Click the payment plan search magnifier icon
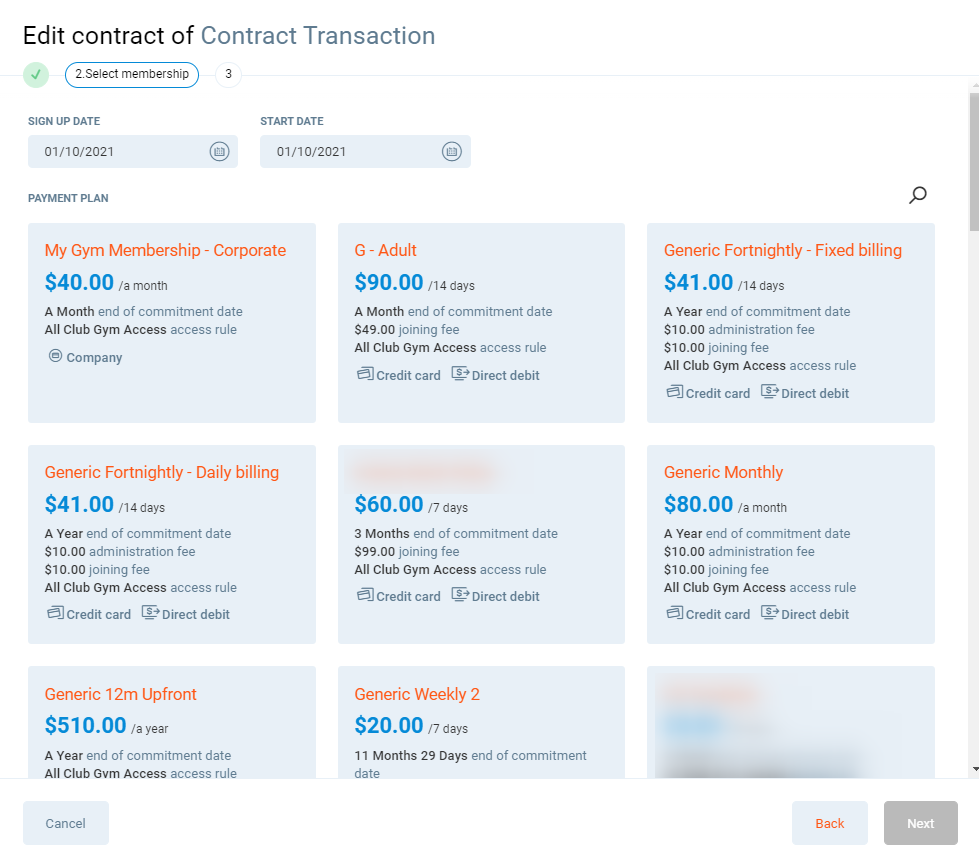The image size is (979, 866). (x=917, y=195)
